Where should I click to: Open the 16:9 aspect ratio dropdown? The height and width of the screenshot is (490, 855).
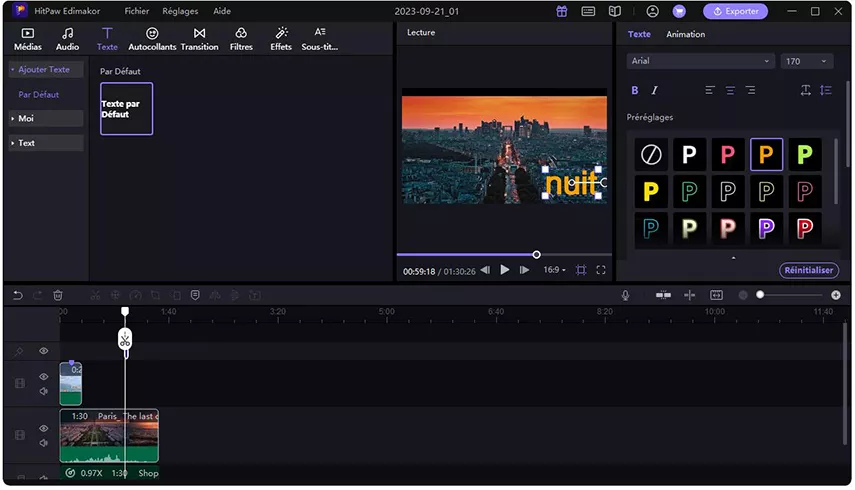pos(554,270)
